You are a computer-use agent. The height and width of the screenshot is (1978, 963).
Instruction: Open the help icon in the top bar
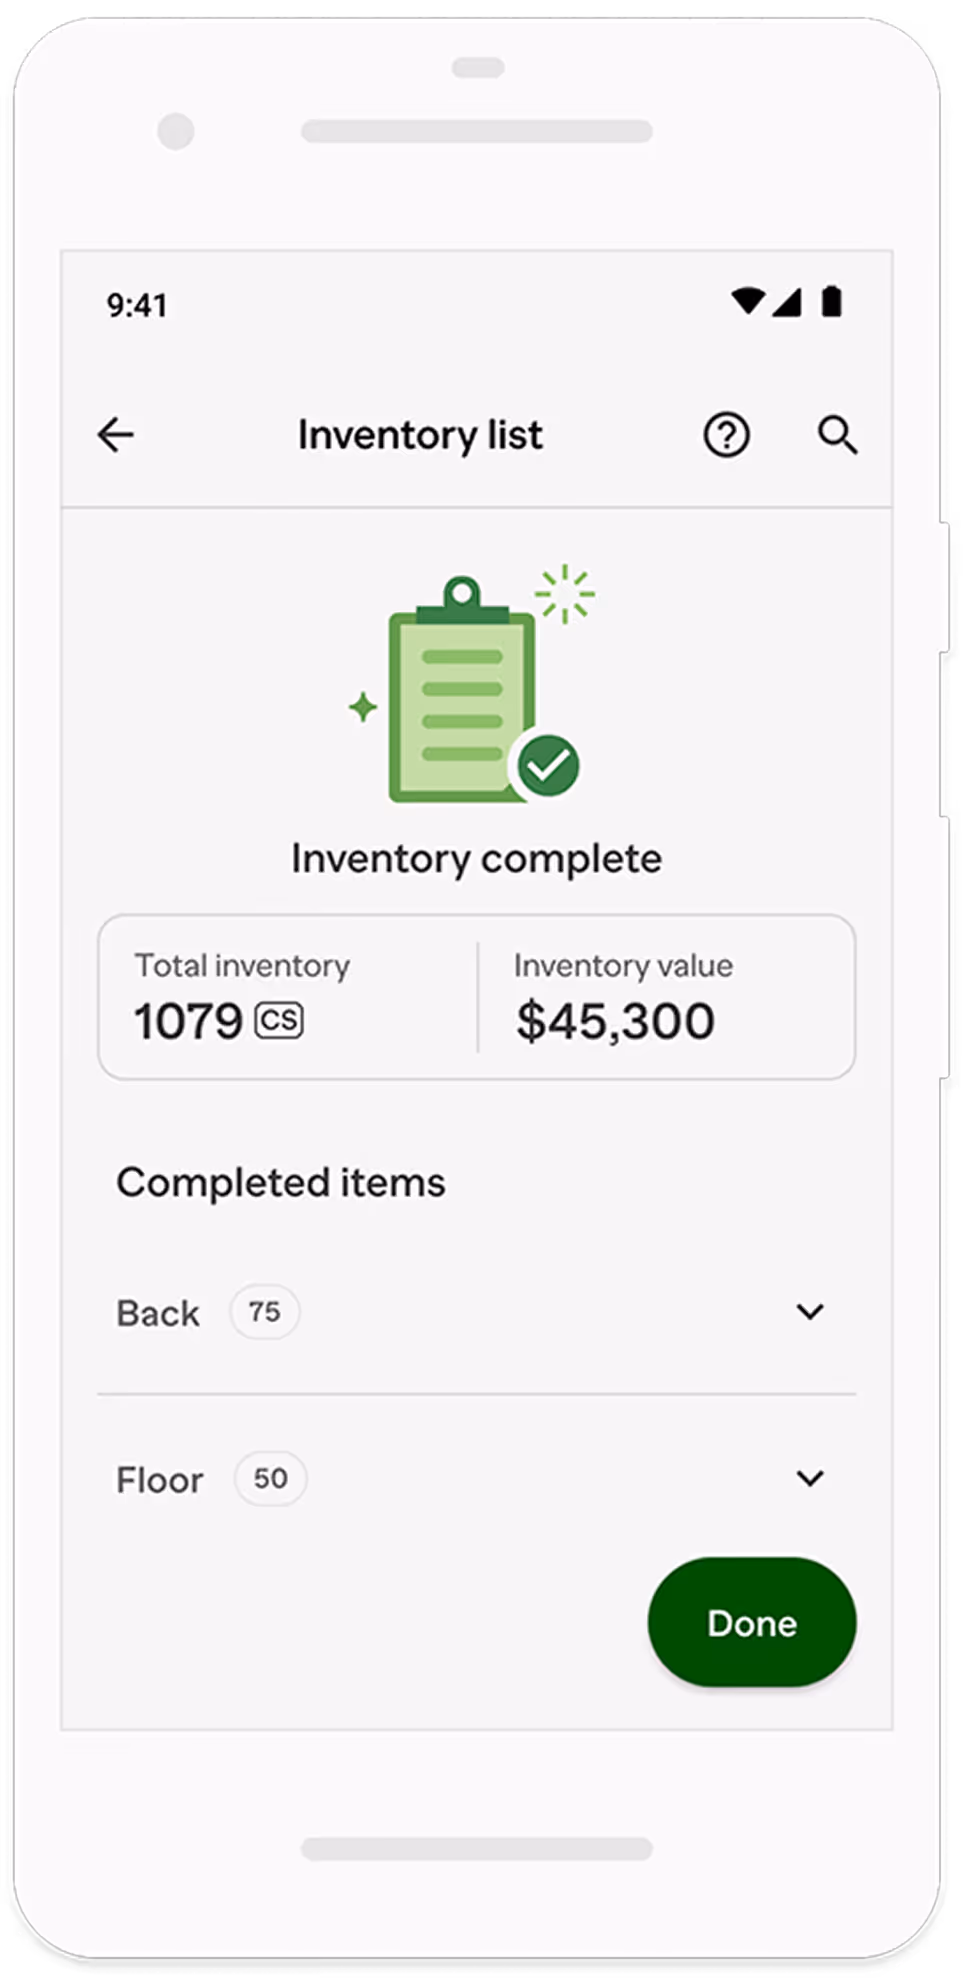726,434
